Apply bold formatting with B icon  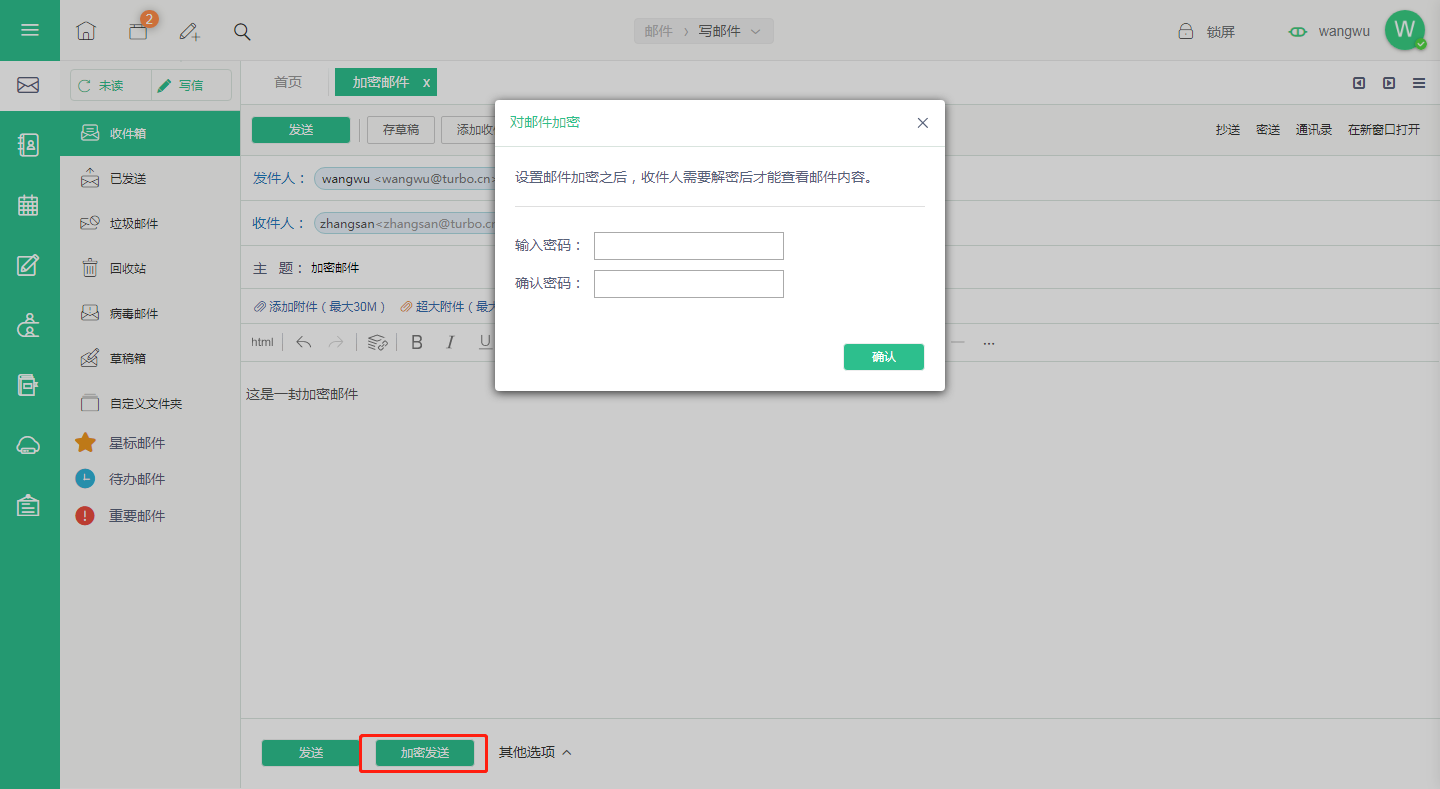click(417, 342)
